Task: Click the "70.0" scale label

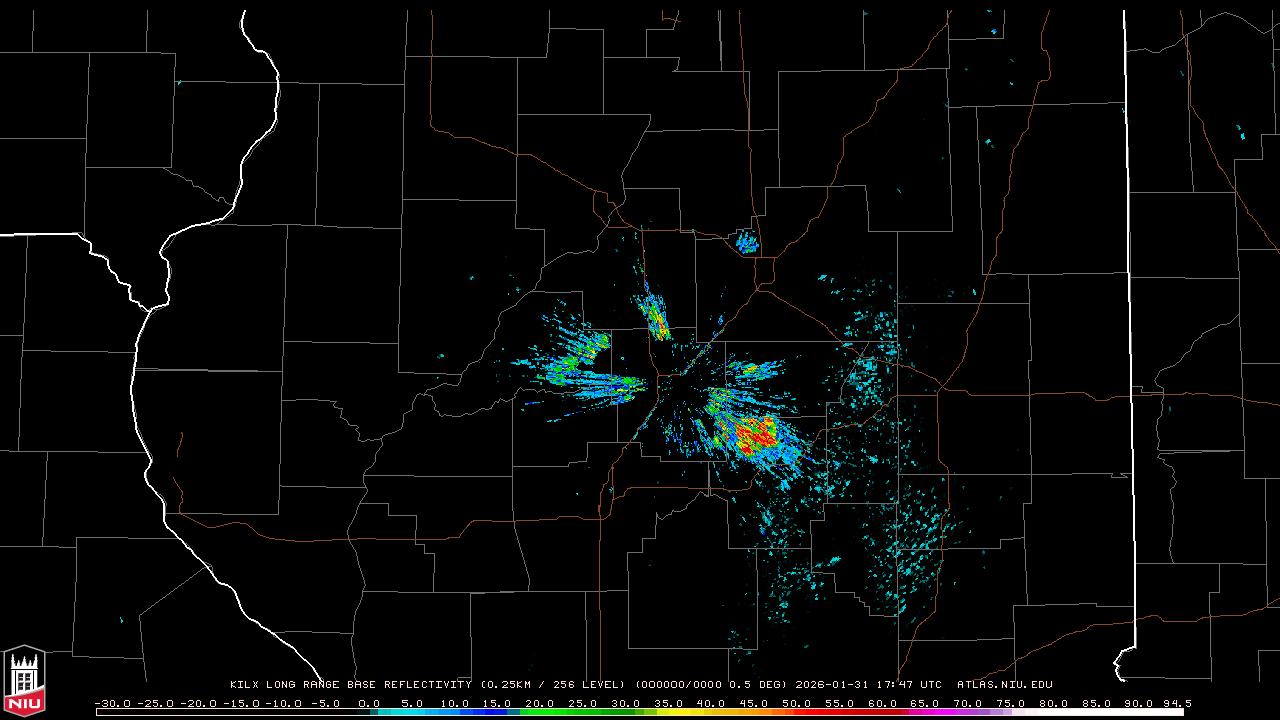Action: pos(969,703)
